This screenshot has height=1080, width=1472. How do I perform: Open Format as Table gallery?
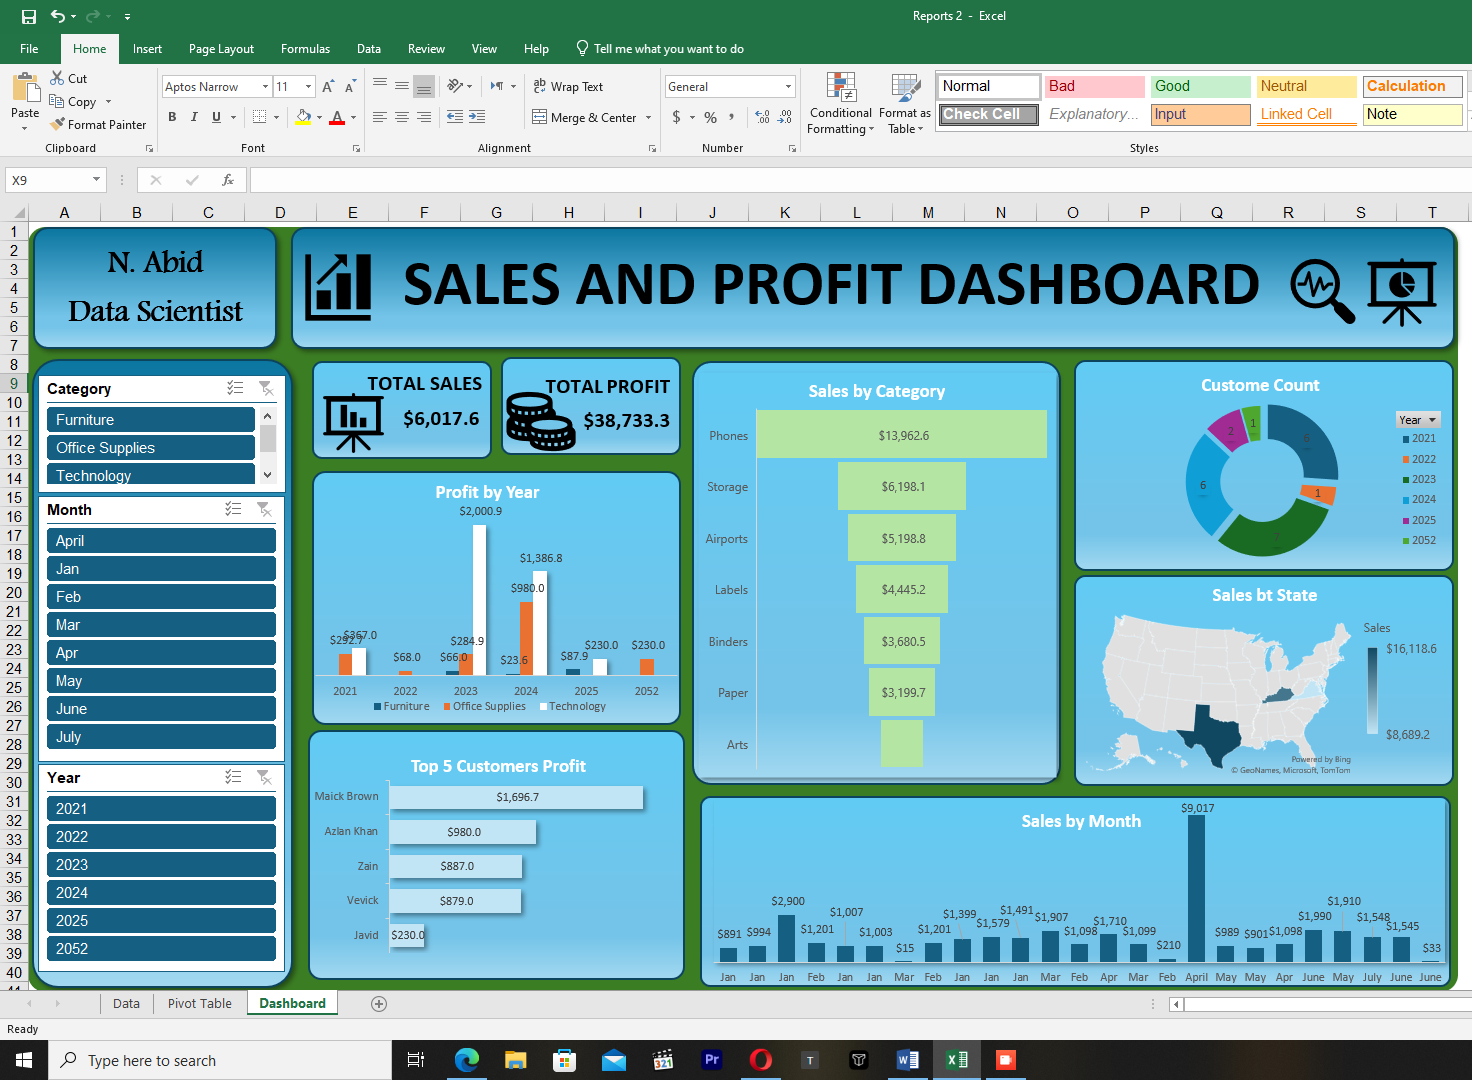905,104
